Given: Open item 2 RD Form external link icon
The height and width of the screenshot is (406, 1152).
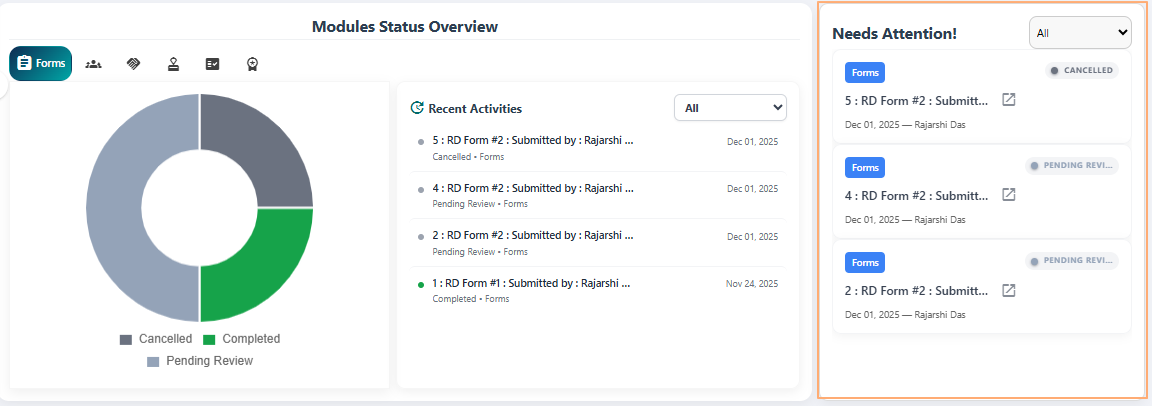Looking at the screenshot, I should [x=1009, y=290].
